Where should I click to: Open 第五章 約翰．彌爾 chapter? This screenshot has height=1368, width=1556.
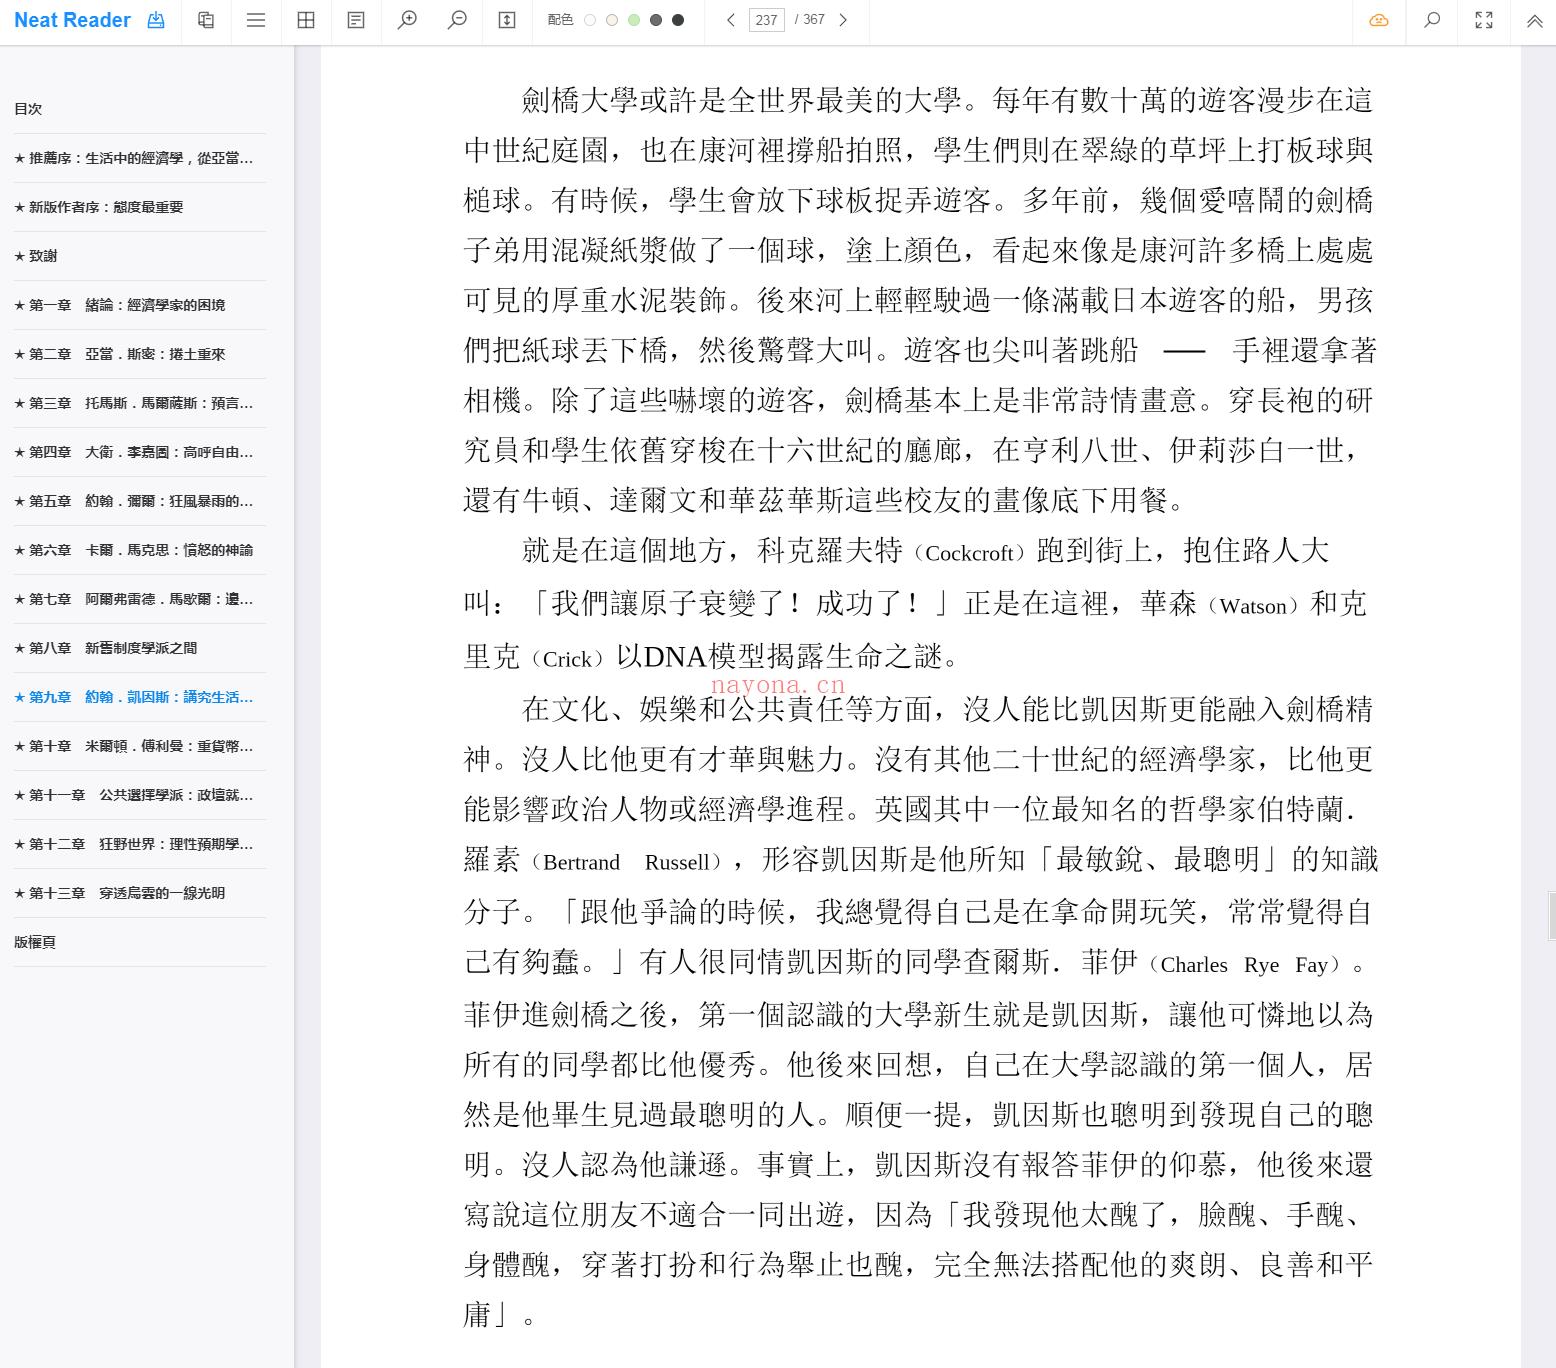[x=140, y=501]
